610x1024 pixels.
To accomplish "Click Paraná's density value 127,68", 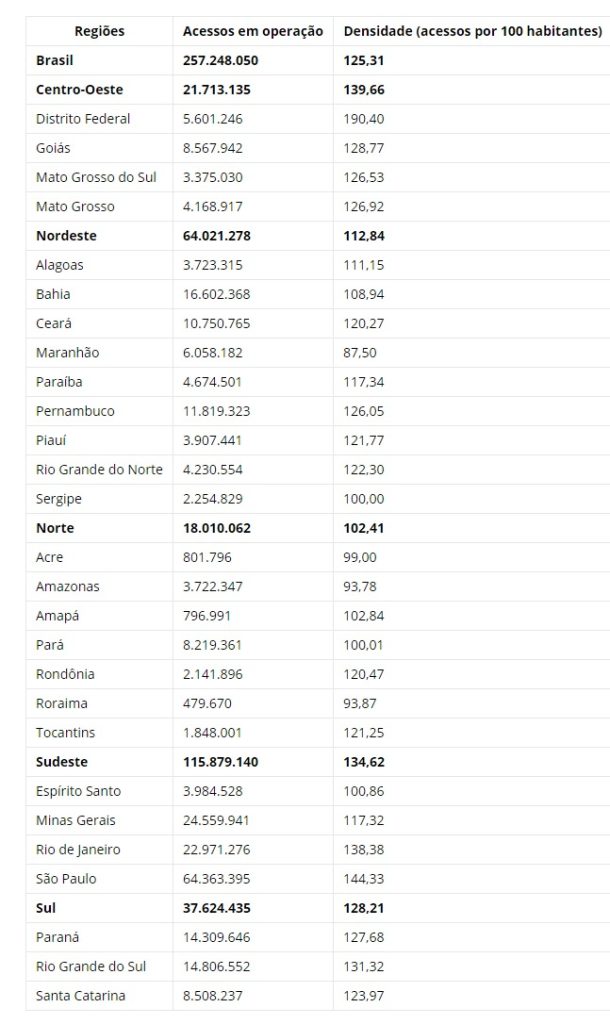I will coord(364,937).
